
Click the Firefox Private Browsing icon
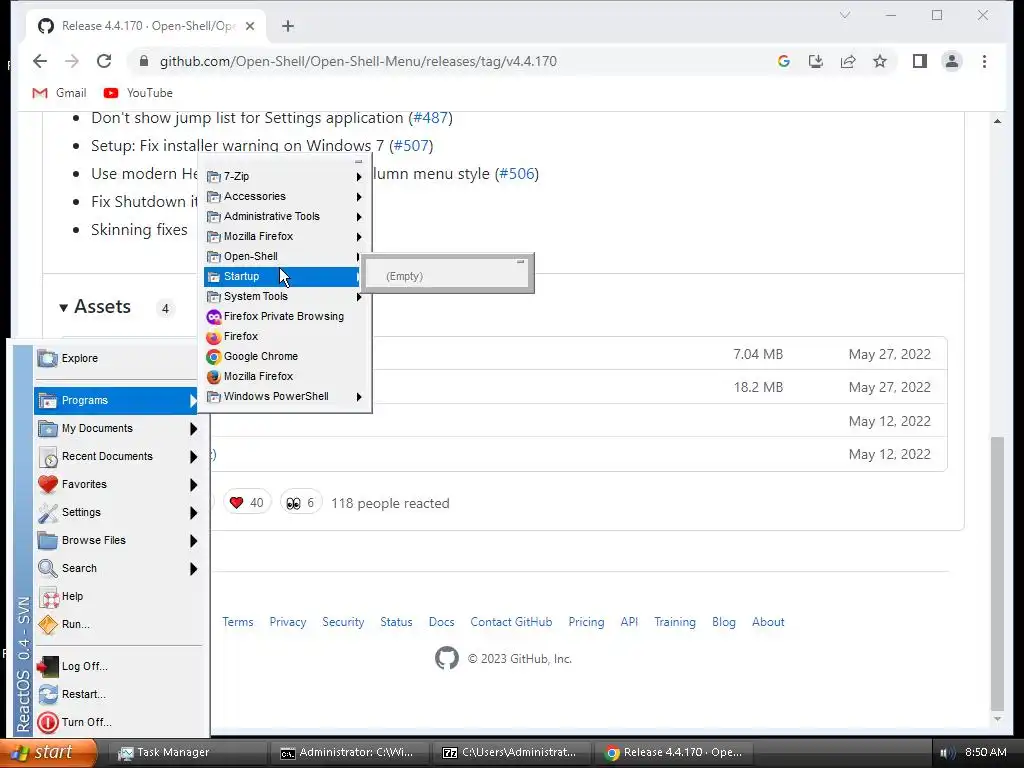pos(214,317)
